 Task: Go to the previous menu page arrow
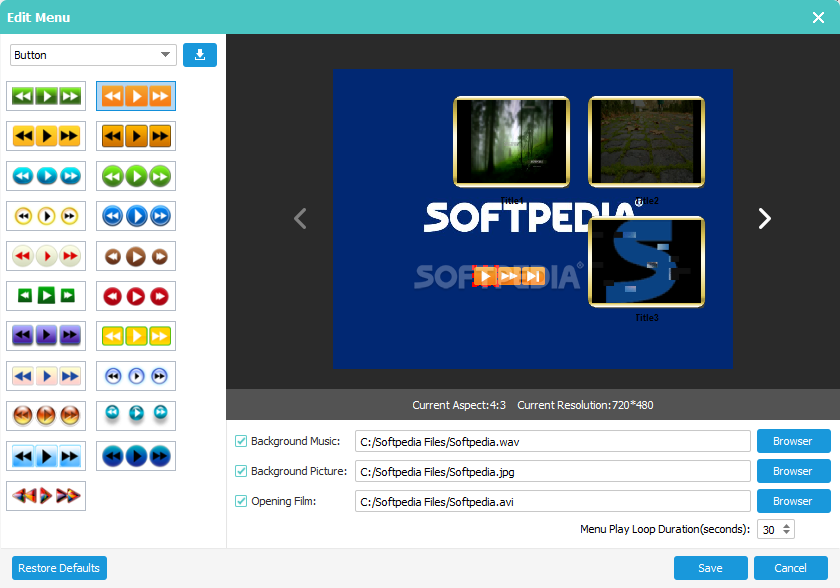click(x=301, y=218)
